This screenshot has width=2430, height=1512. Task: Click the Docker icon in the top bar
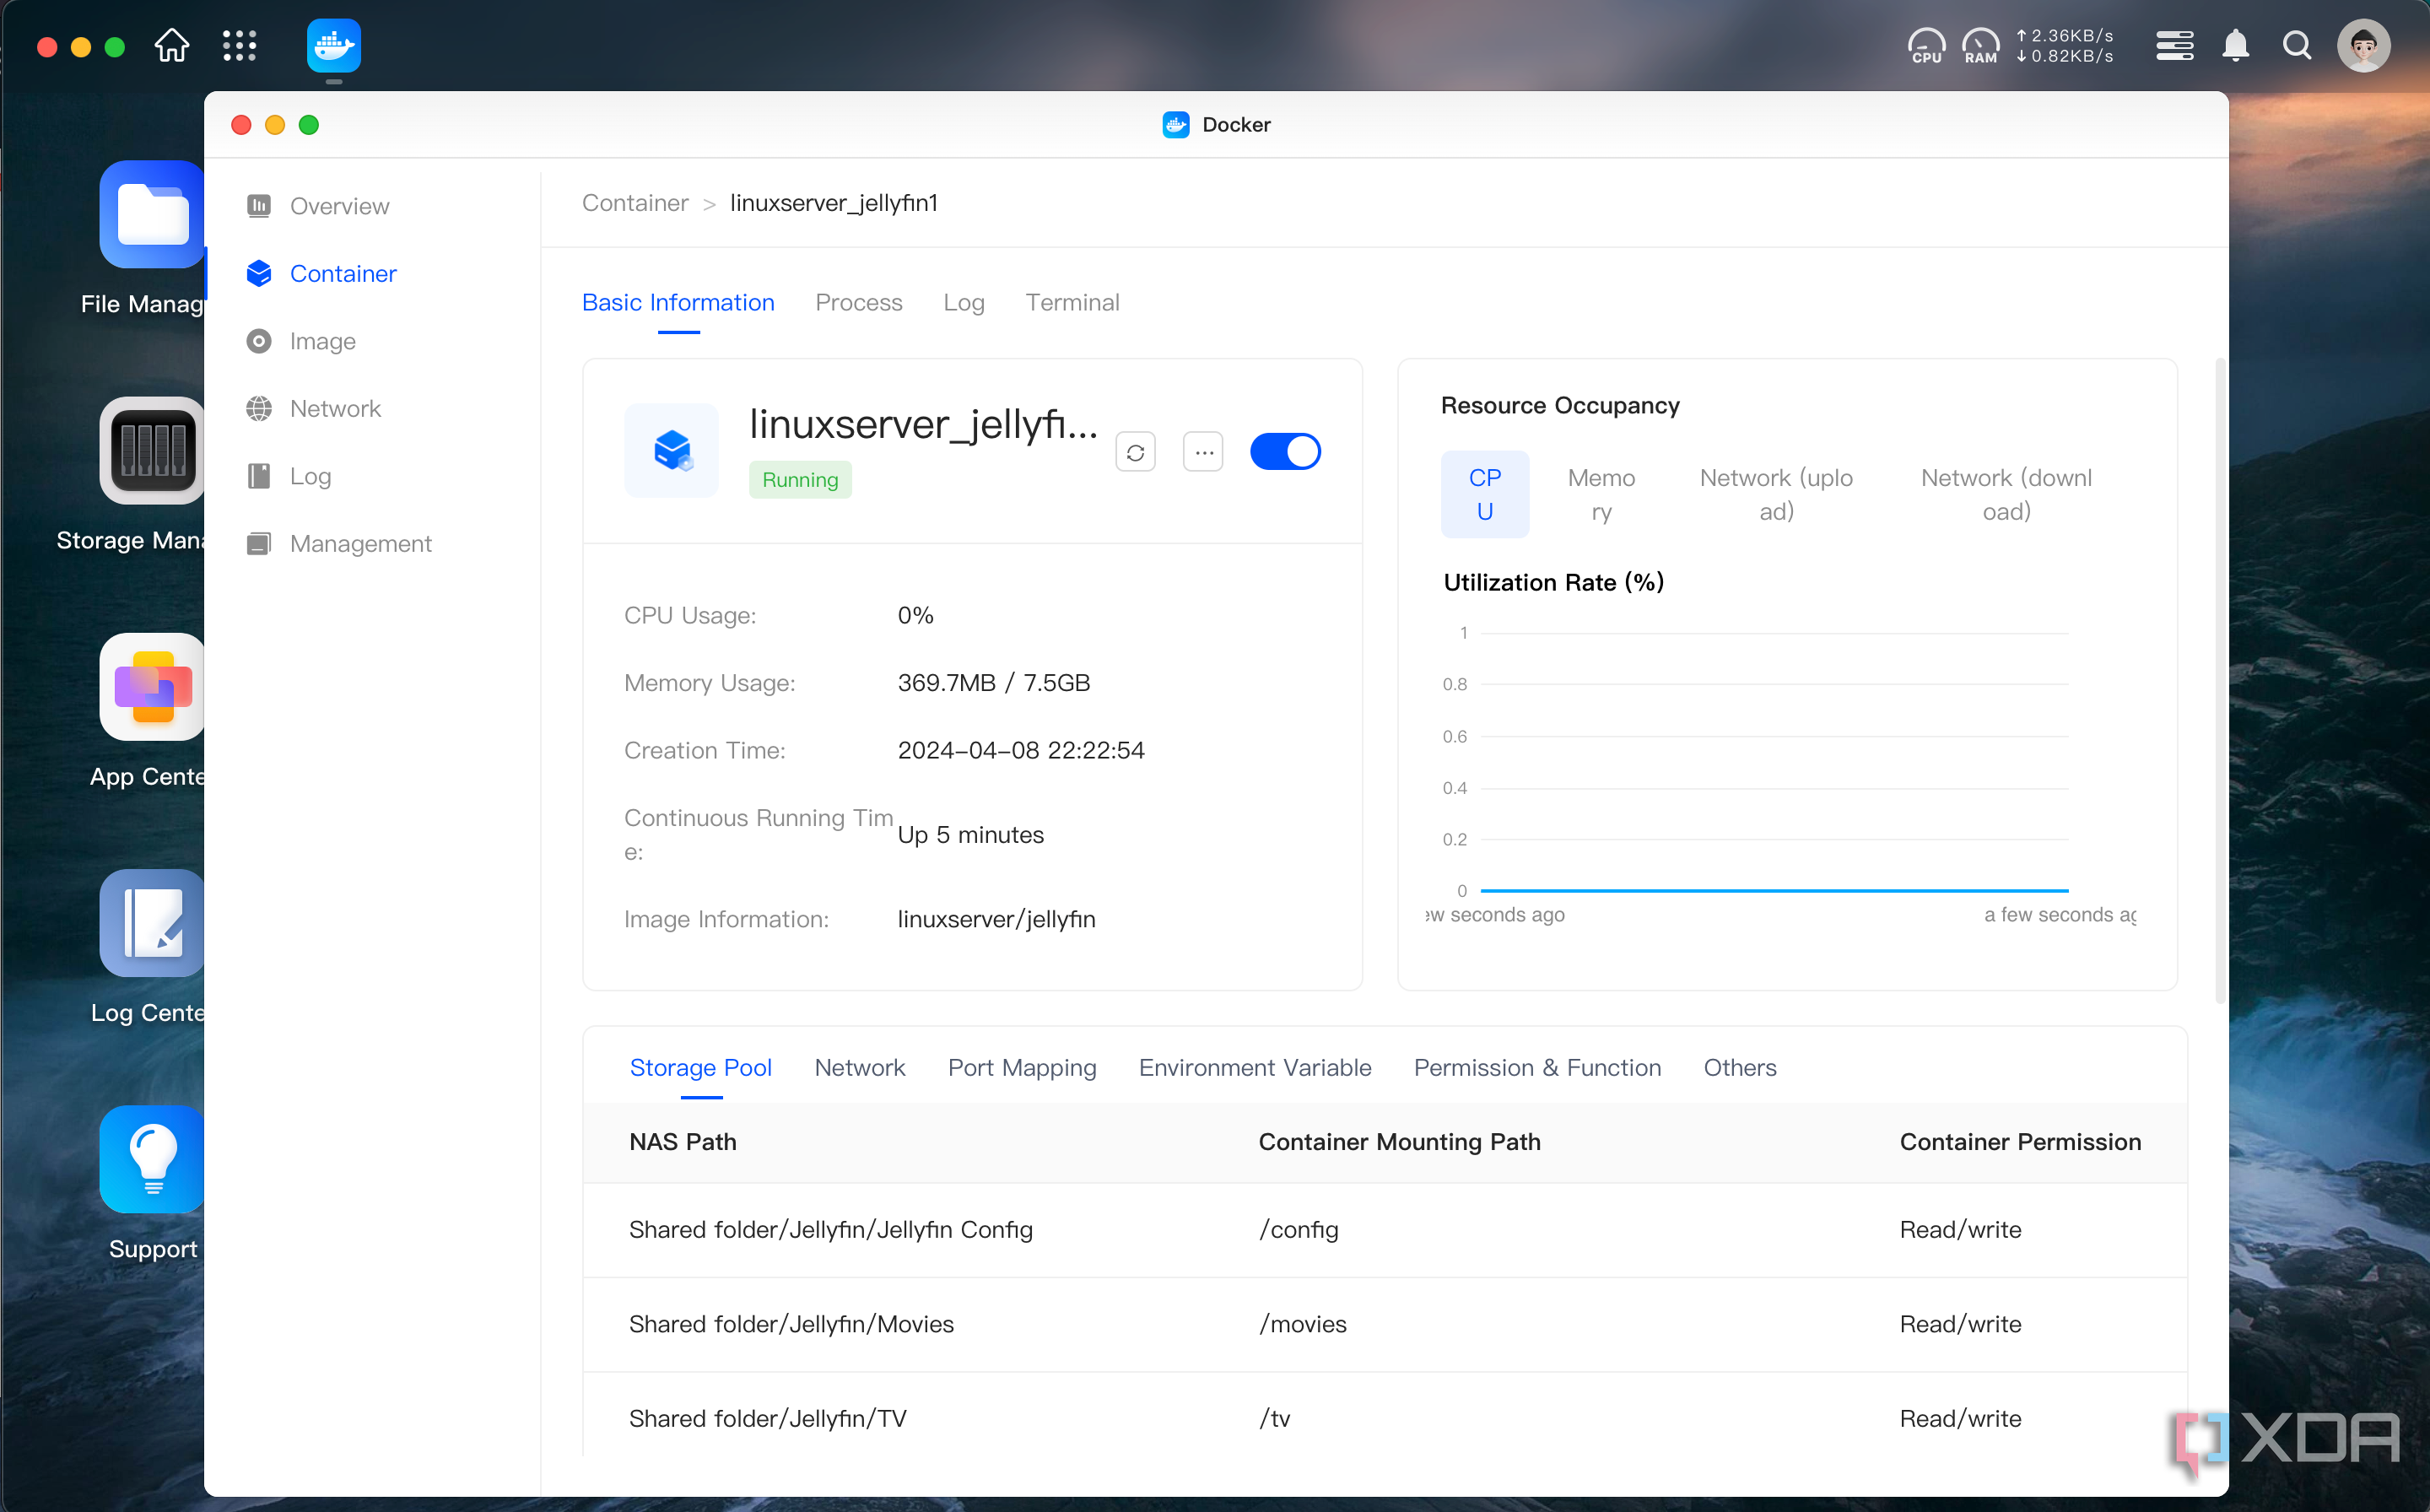pyautogui.click(x=333, y=45)
